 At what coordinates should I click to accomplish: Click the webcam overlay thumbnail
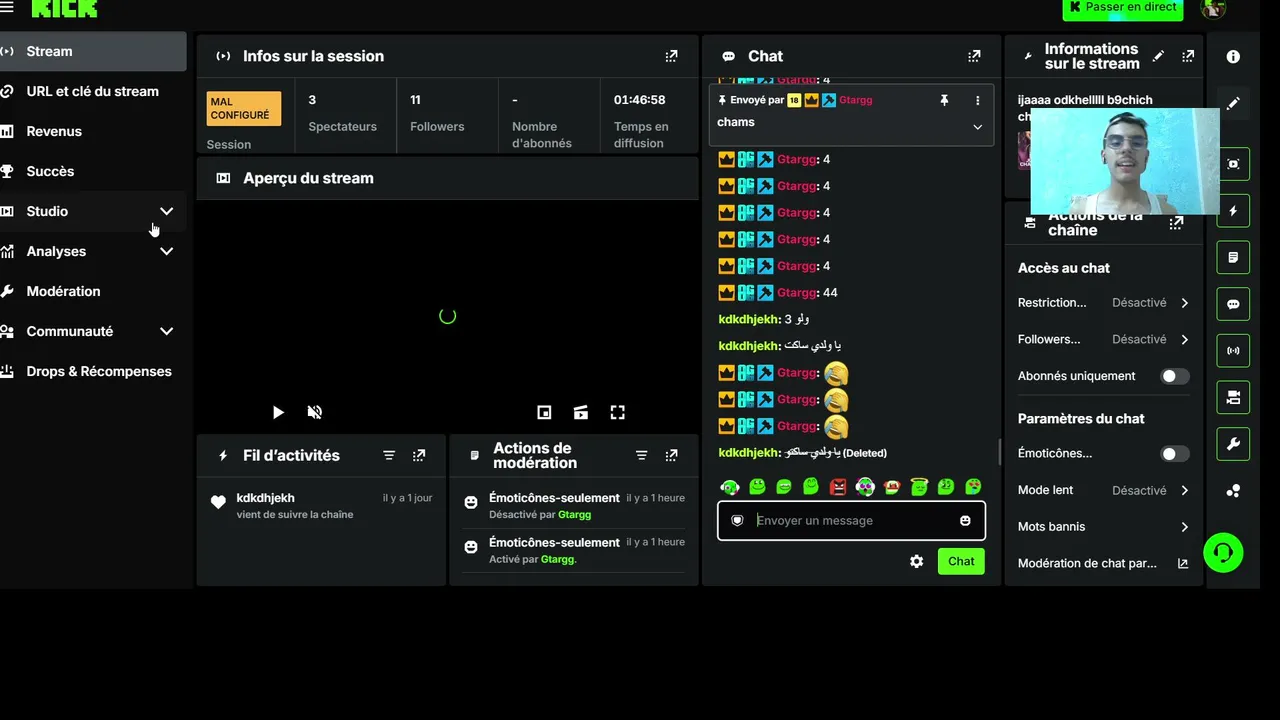pyautogui.click(x=1125, y=161)
